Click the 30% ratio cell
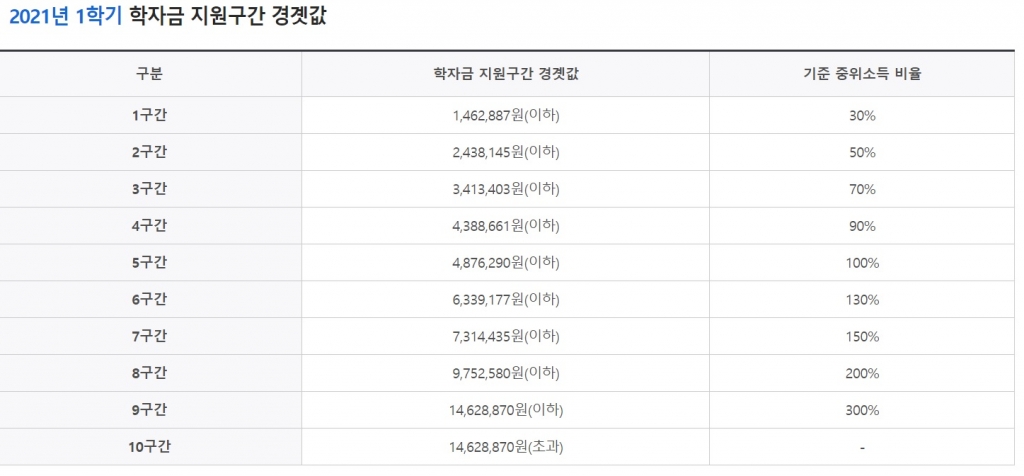Image resolution: width=1024 pixels, height=476 pixels. (x=861, y=116)
